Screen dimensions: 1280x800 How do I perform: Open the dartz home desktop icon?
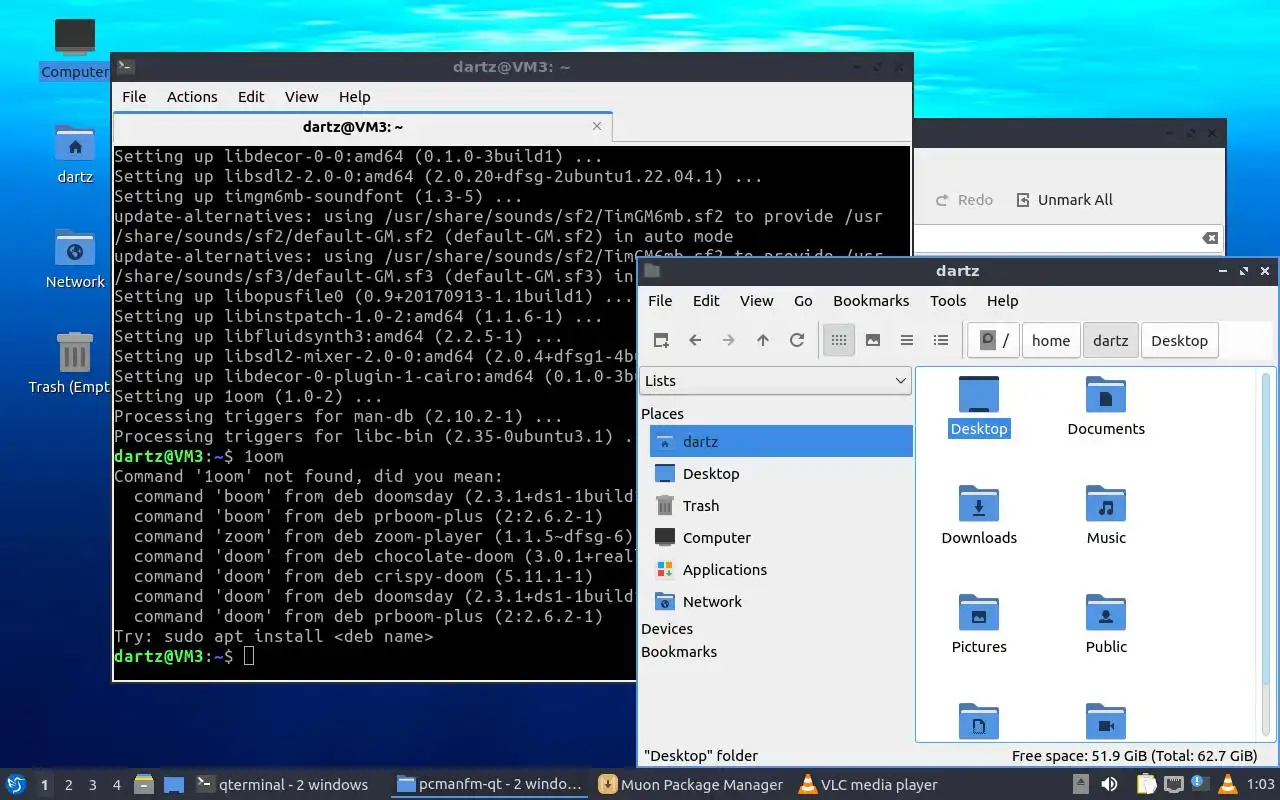coord(75,154)
